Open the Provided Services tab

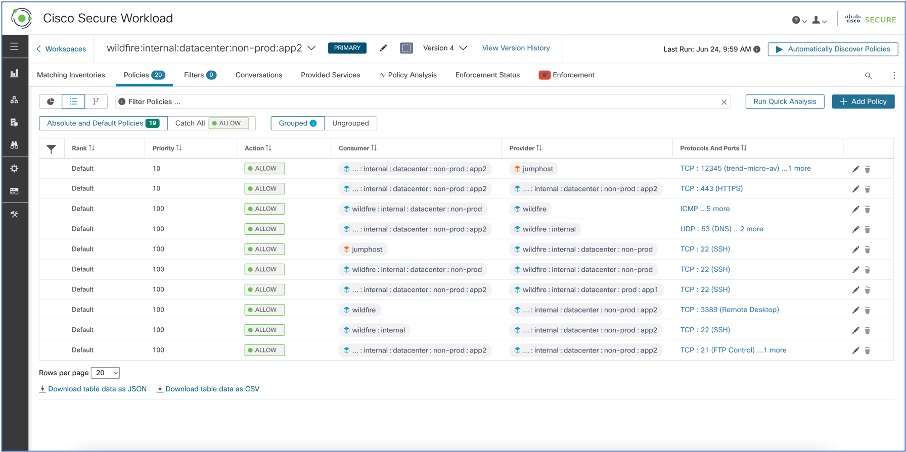point(331,75)
